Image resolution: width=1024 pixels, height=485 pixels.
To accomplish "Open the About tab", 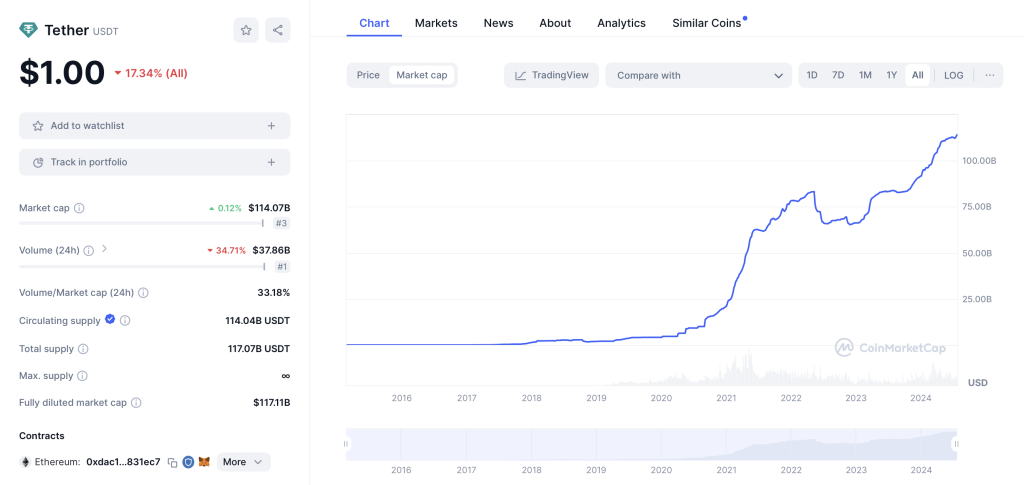I will [555, 23].
